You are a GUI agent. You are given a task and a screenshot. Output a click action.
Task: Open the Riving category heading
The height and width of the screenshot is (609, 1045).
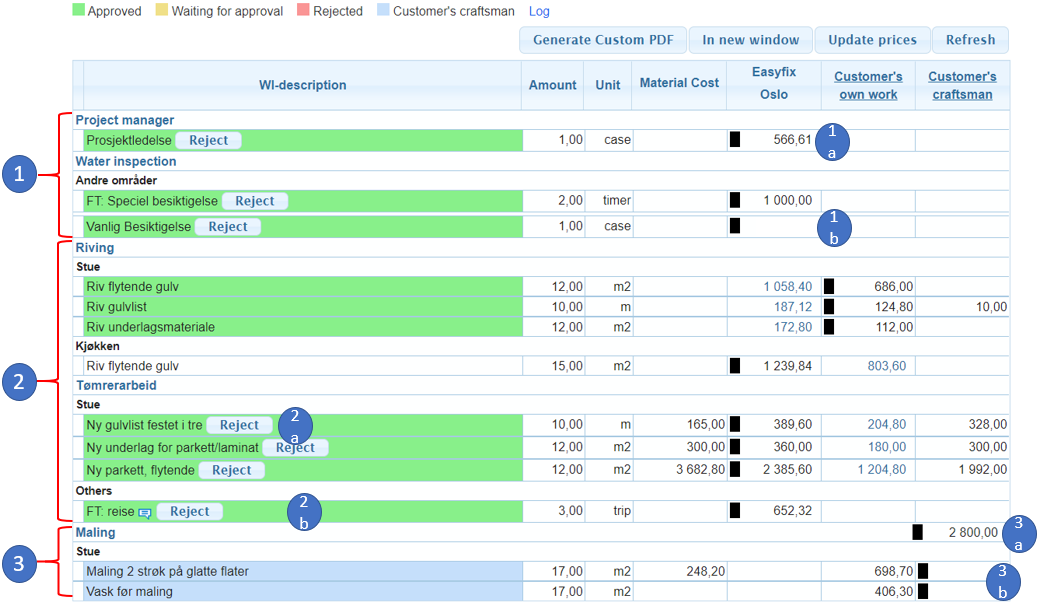click(x=95, y=247)
